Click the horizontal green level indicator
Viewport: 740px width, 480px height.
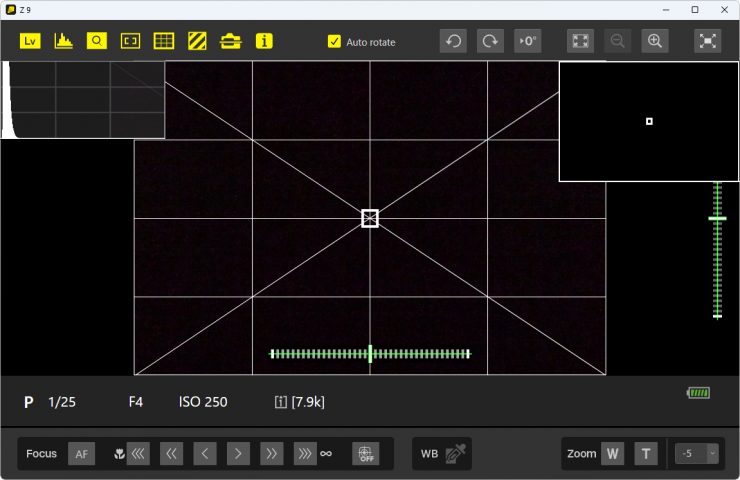(370, 353)
